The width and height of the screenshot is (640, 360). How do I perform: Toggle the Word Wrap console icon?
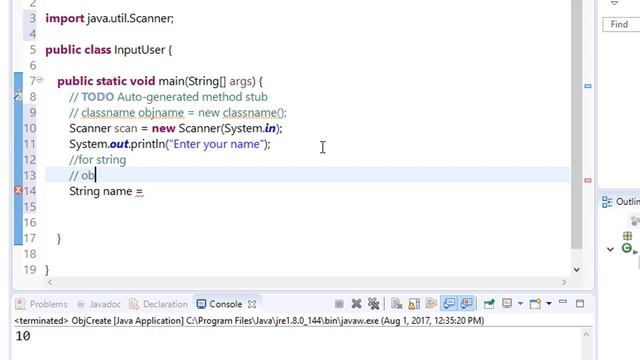pos(431,304)
